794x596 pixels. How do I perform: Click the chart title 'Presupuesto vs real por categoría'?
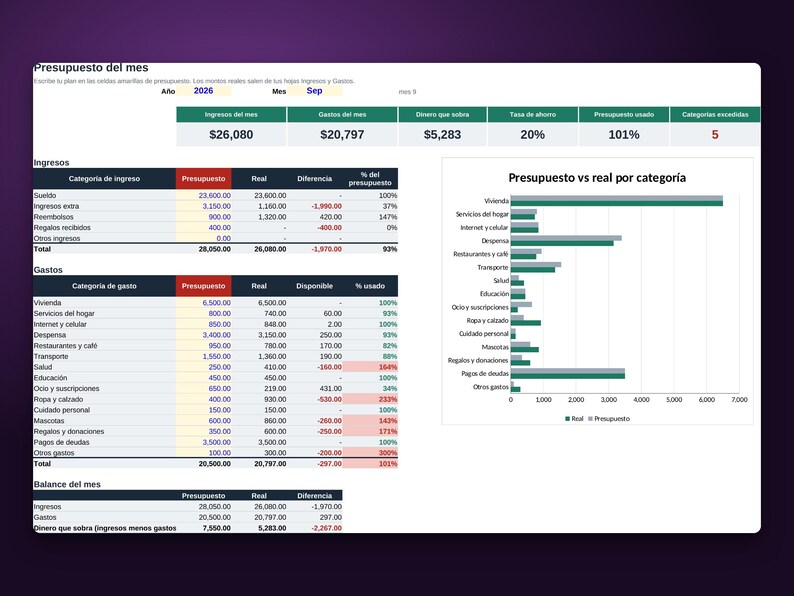pyautogui.click(x=597, y=178)
